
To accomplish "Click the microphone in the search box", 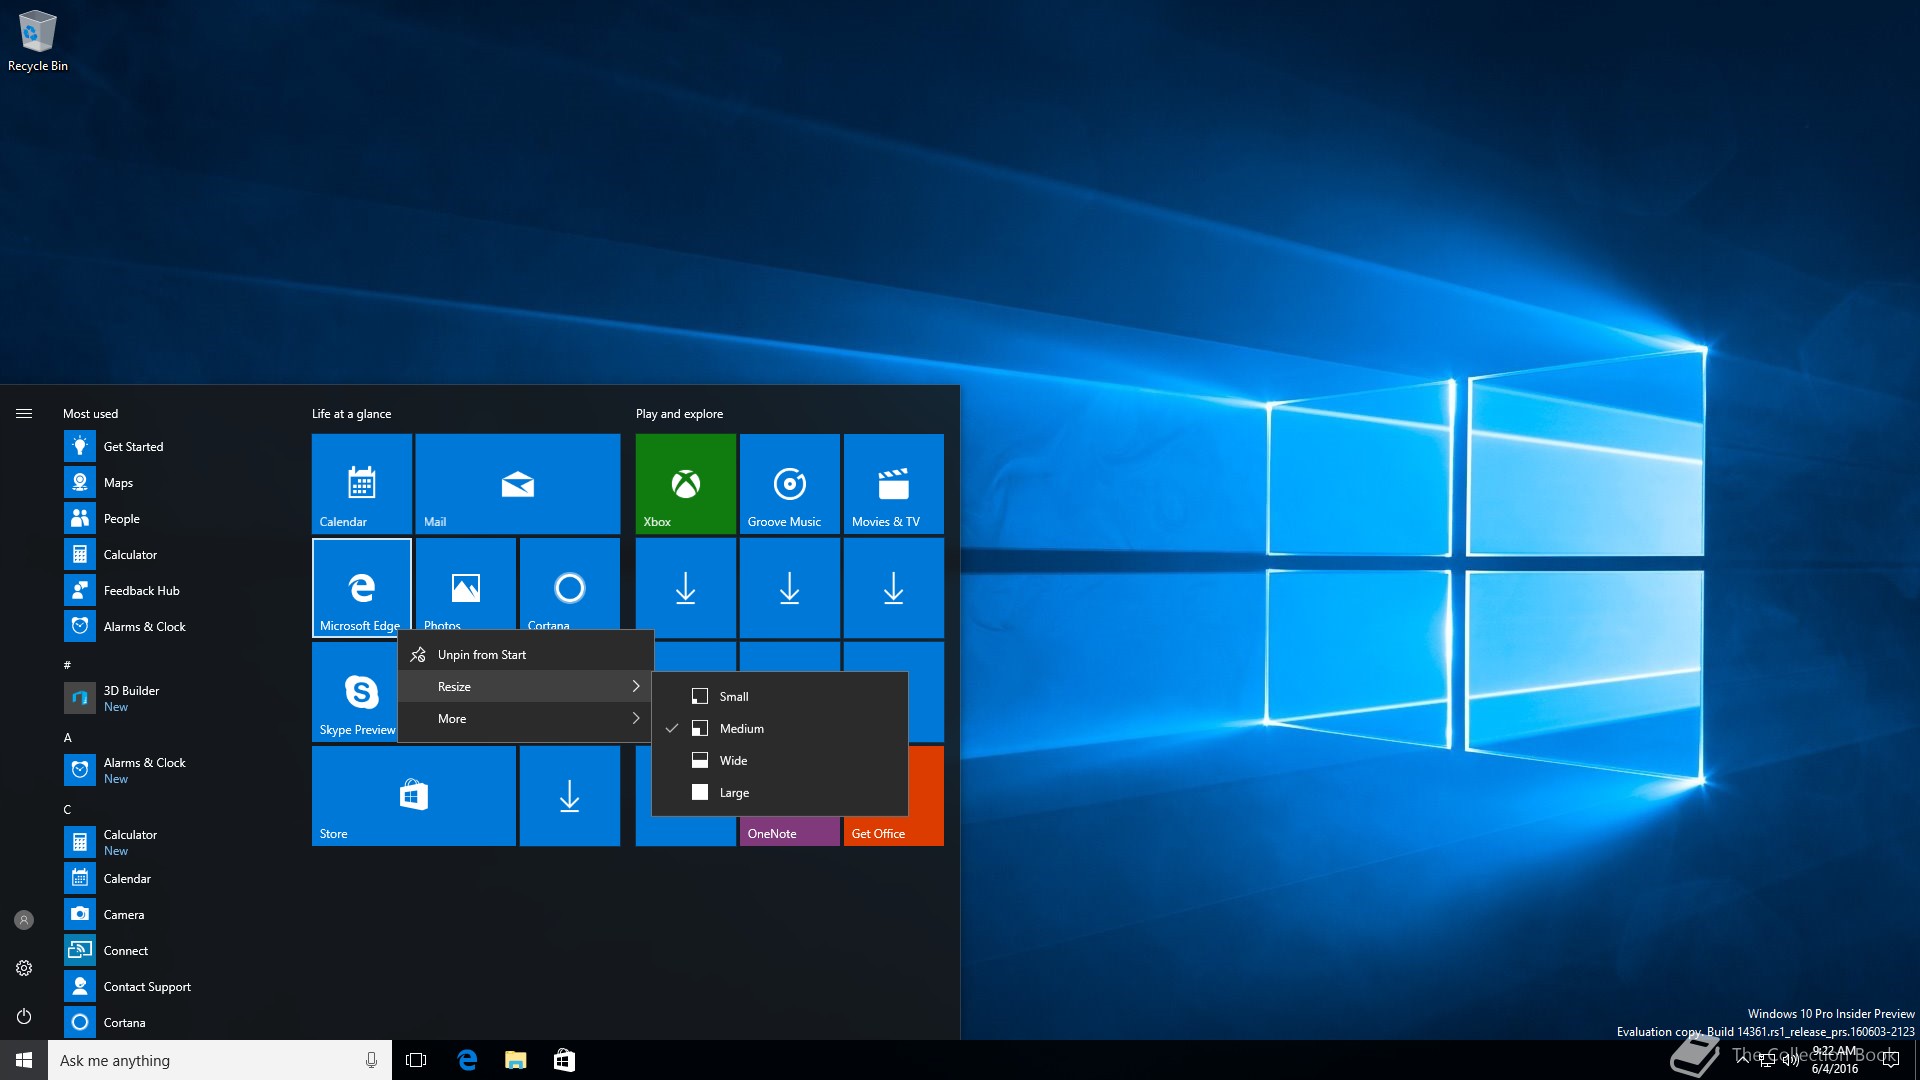I will click(371, 1060).
